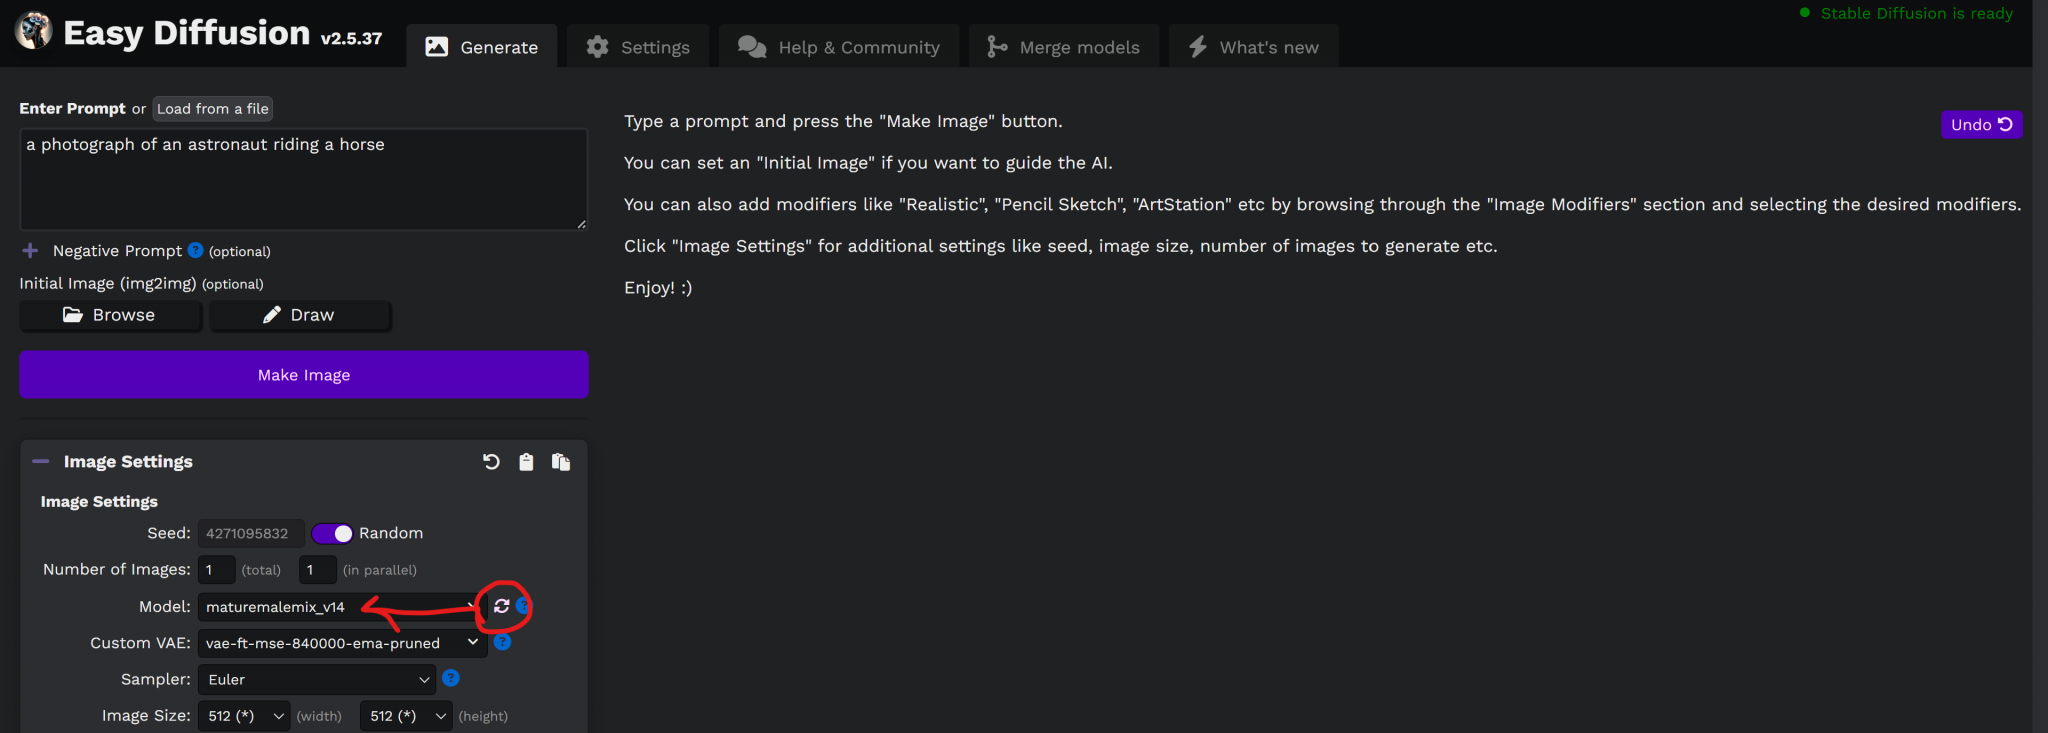This screenshot has height=733, width=2048.
Task: Click inside the prompt text area
Action: point(304,179)
